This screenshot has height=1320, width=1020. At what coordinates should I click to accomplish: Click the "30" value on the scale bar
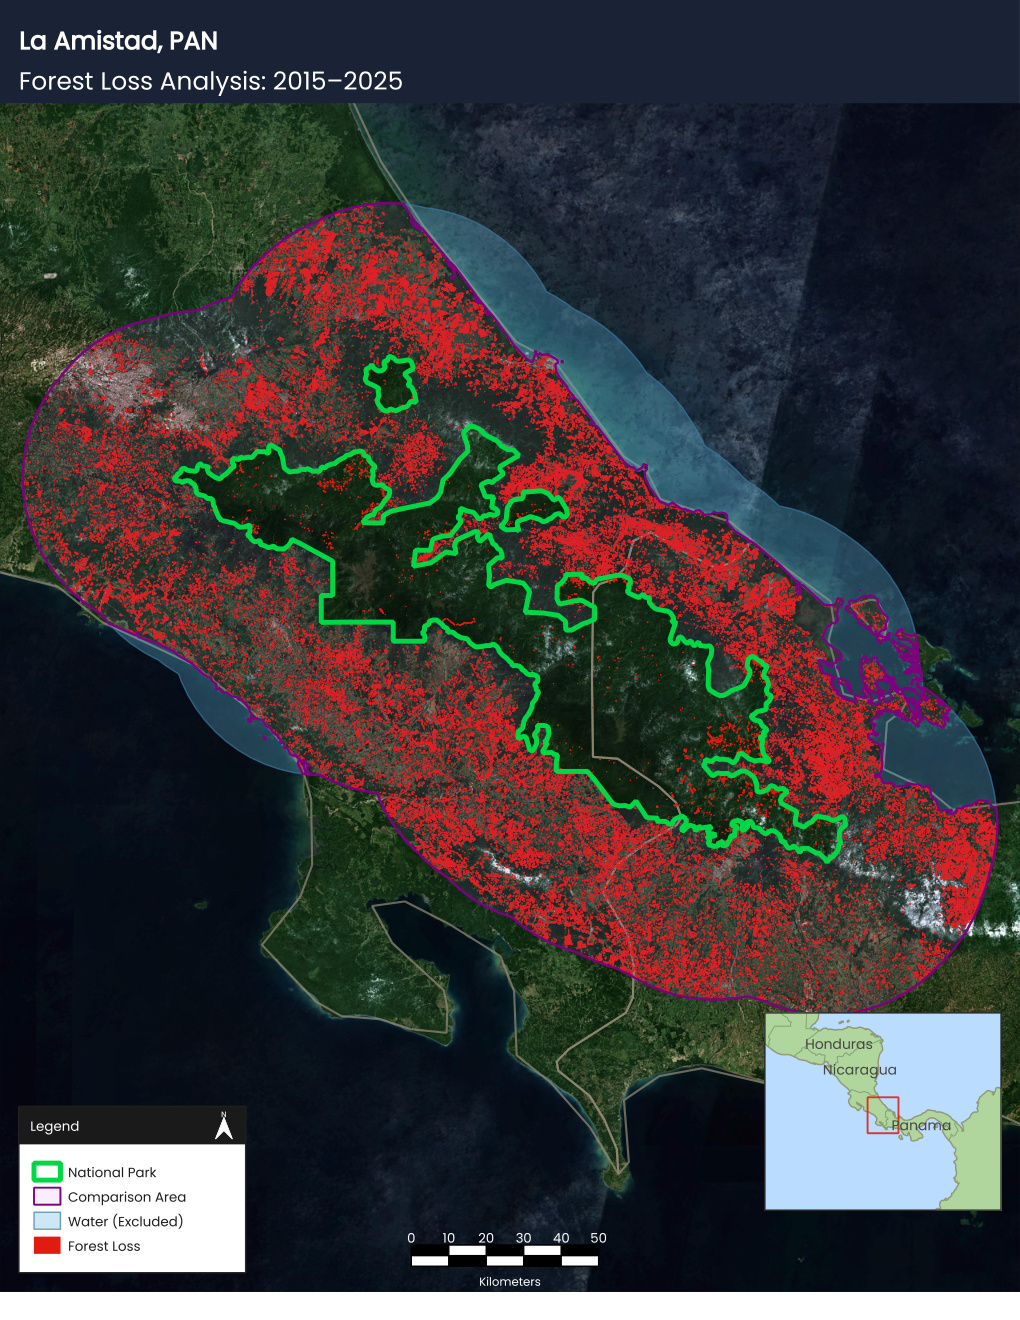(523, 1238)
